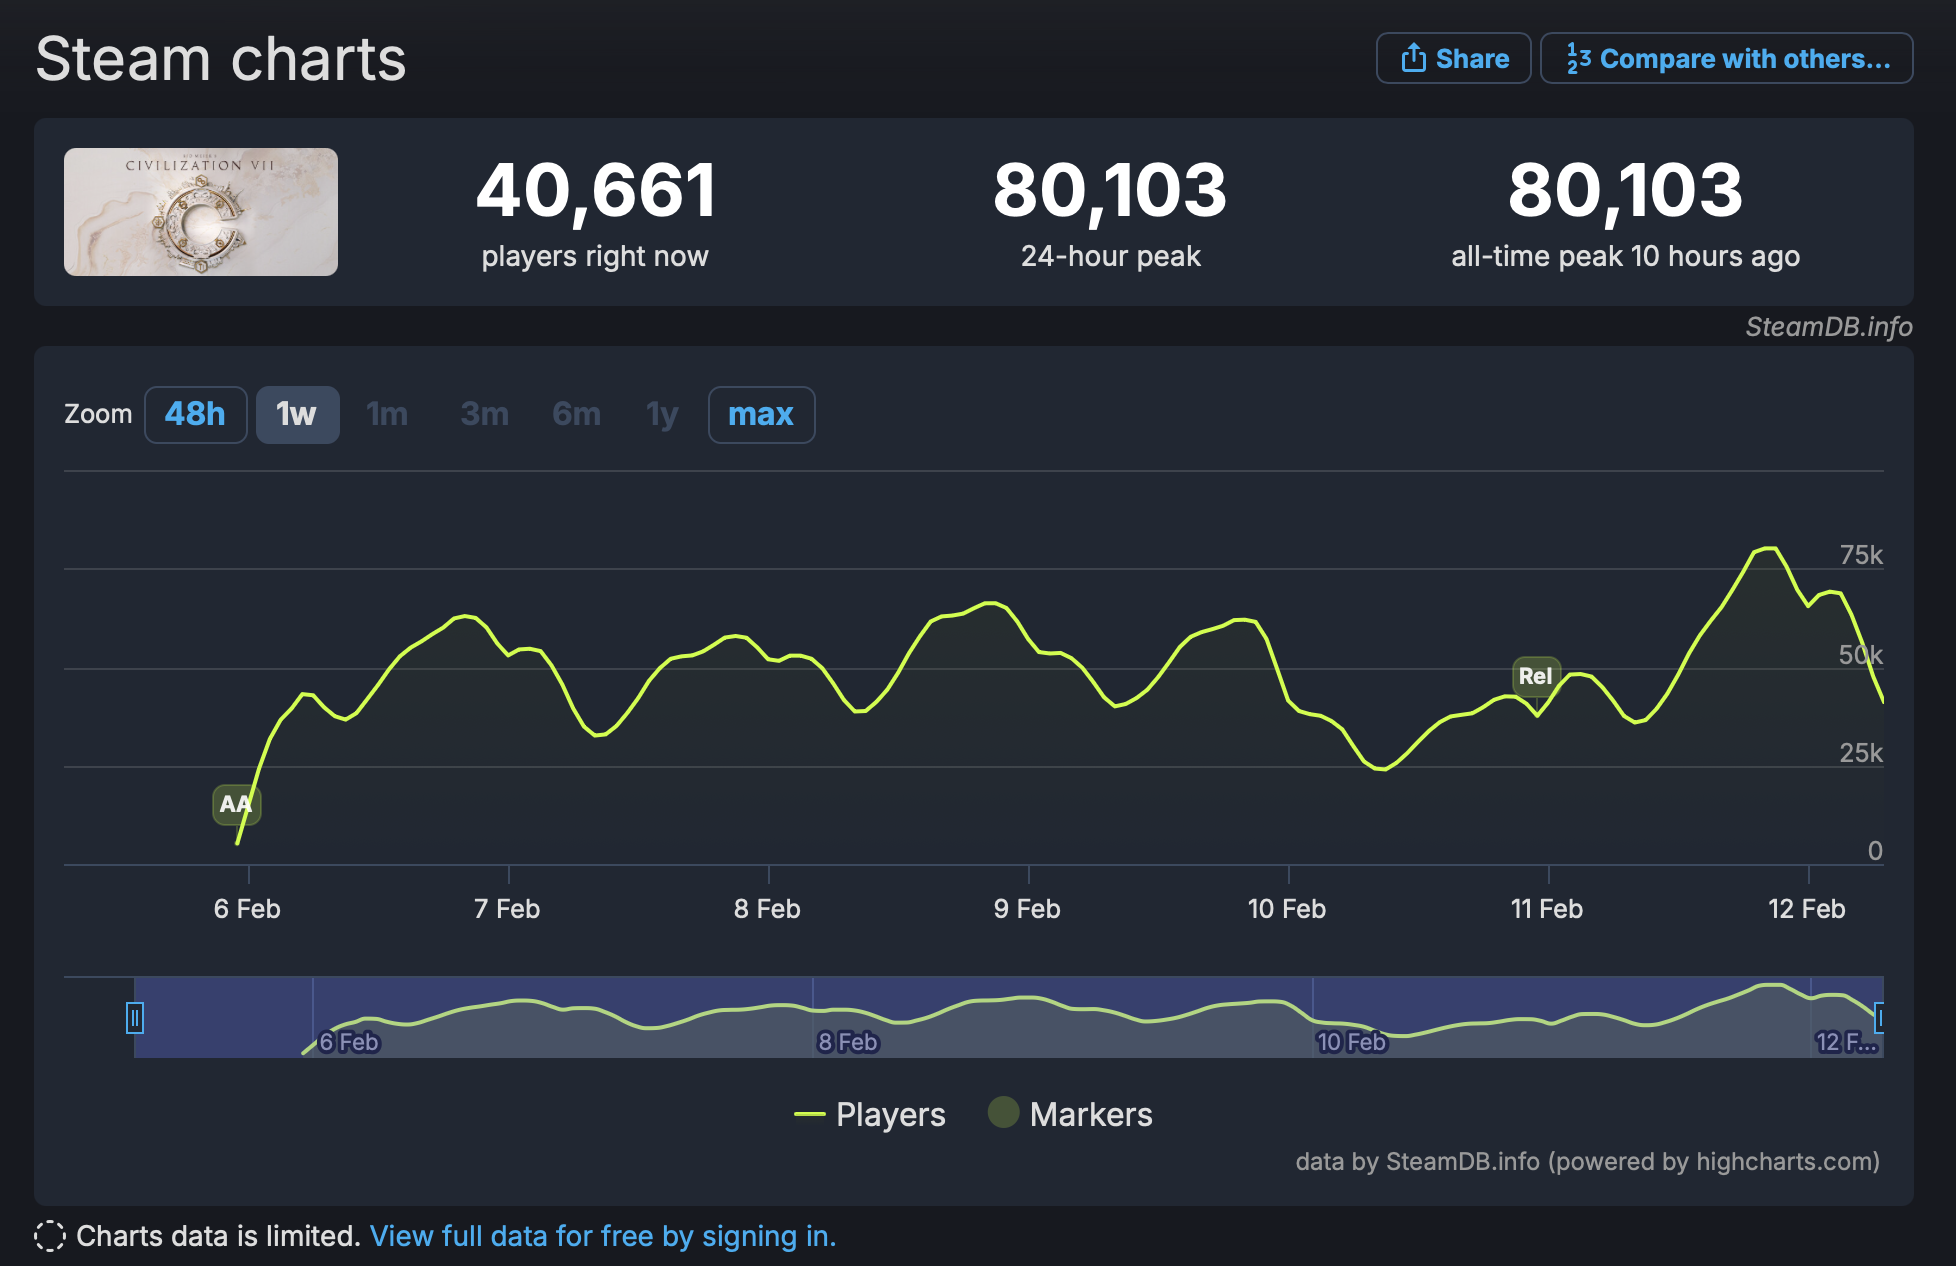Click the 6 Feb label in navigator
Screen dimensions: 1956x1266
348,1042
